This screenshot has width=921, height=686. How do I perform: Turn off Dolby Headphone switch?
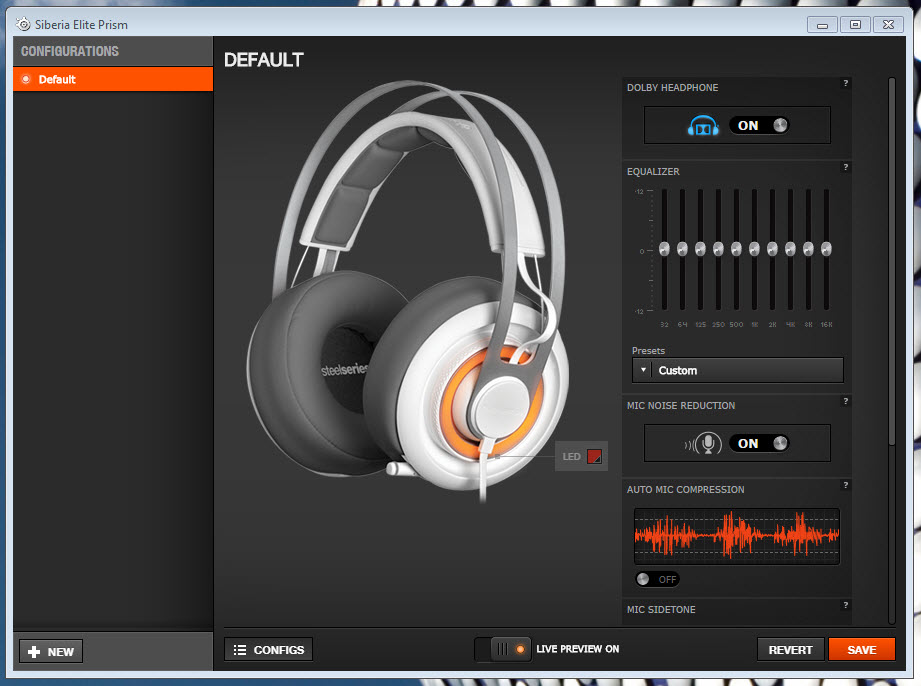(x=759, y=126)
